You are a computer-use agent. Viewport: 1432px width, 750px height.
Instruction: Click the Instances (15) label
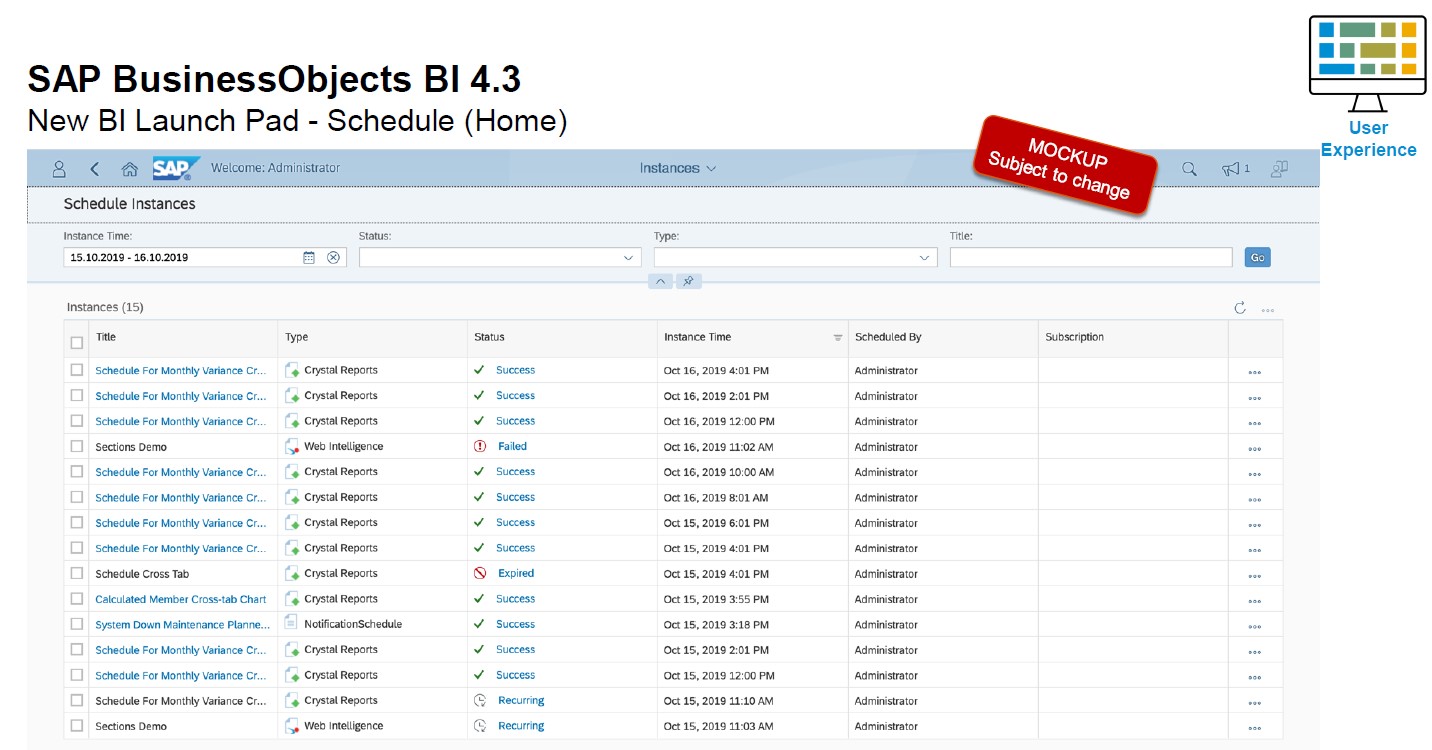click(x=105, y=307)
